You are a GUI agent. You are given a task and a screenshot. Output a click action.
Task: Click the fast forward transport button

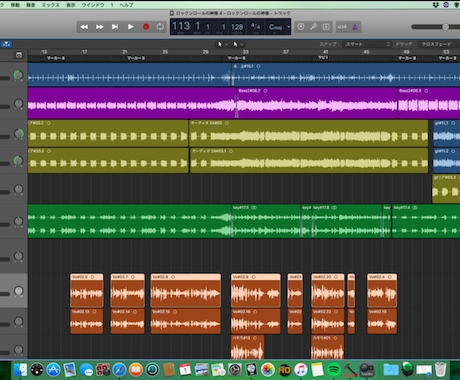(100, 27)
